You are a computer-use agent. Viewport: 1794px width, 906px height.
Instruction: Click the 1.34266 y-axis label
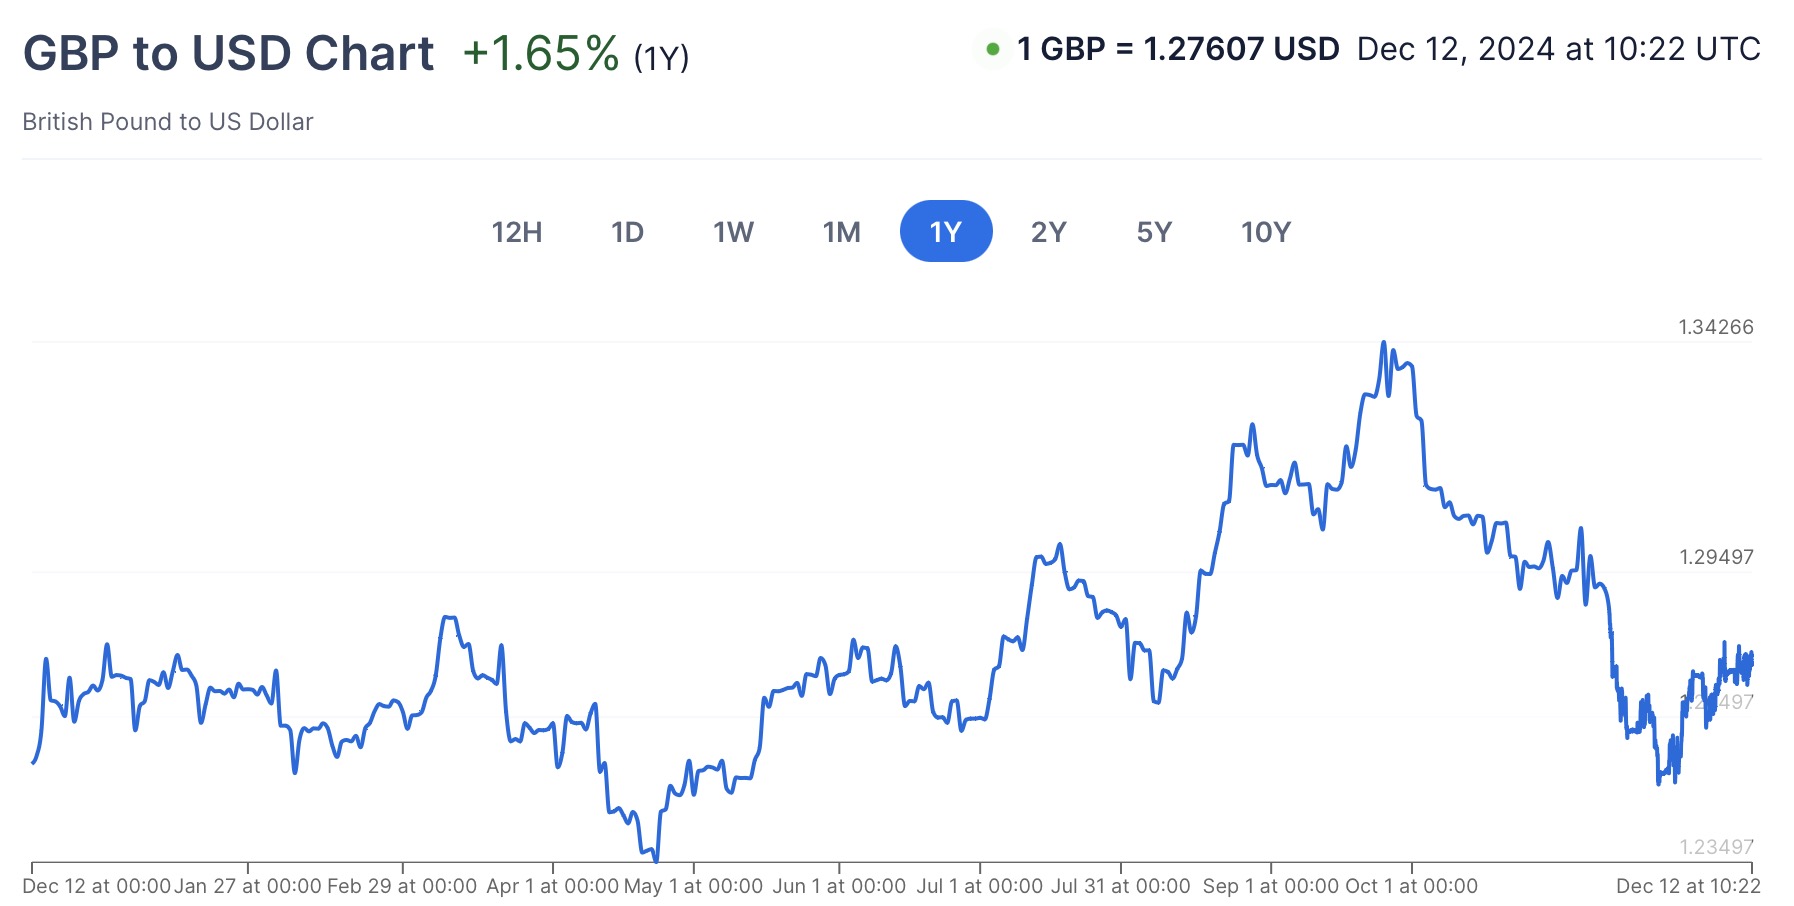1716,327
